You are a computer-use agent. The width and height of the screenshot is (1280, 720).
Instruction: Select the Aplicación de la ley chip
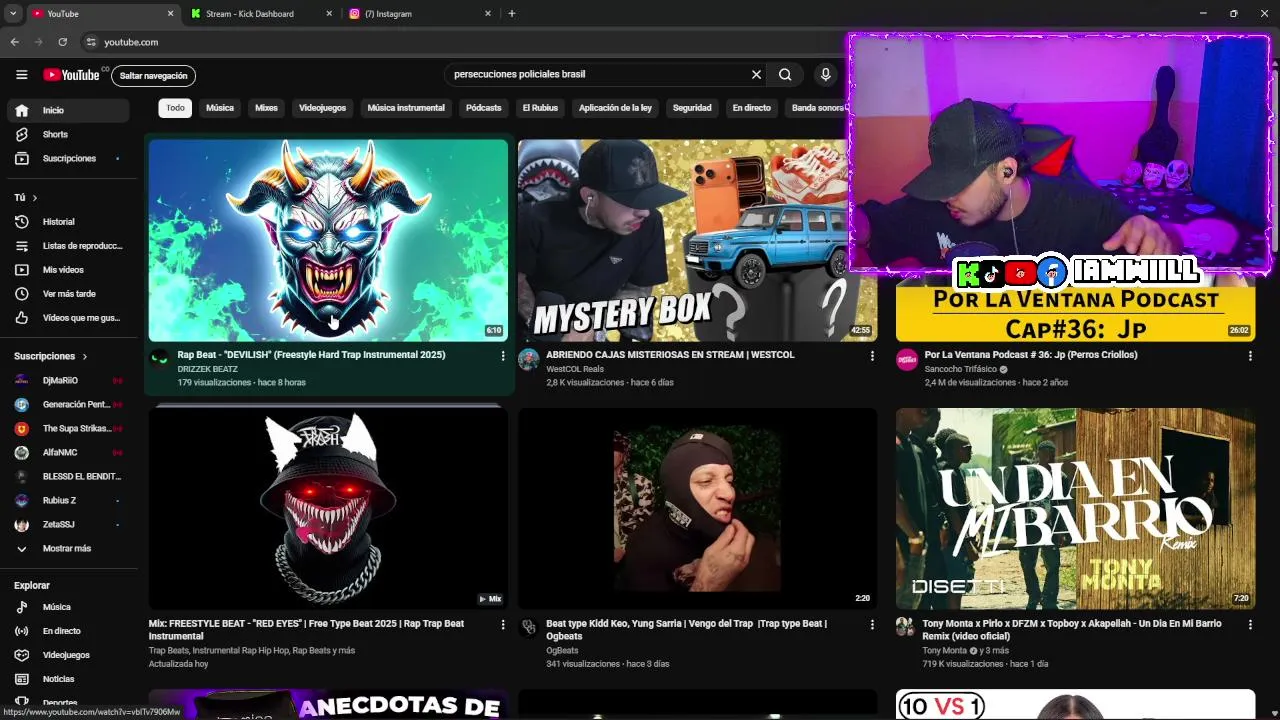(615, 108)
